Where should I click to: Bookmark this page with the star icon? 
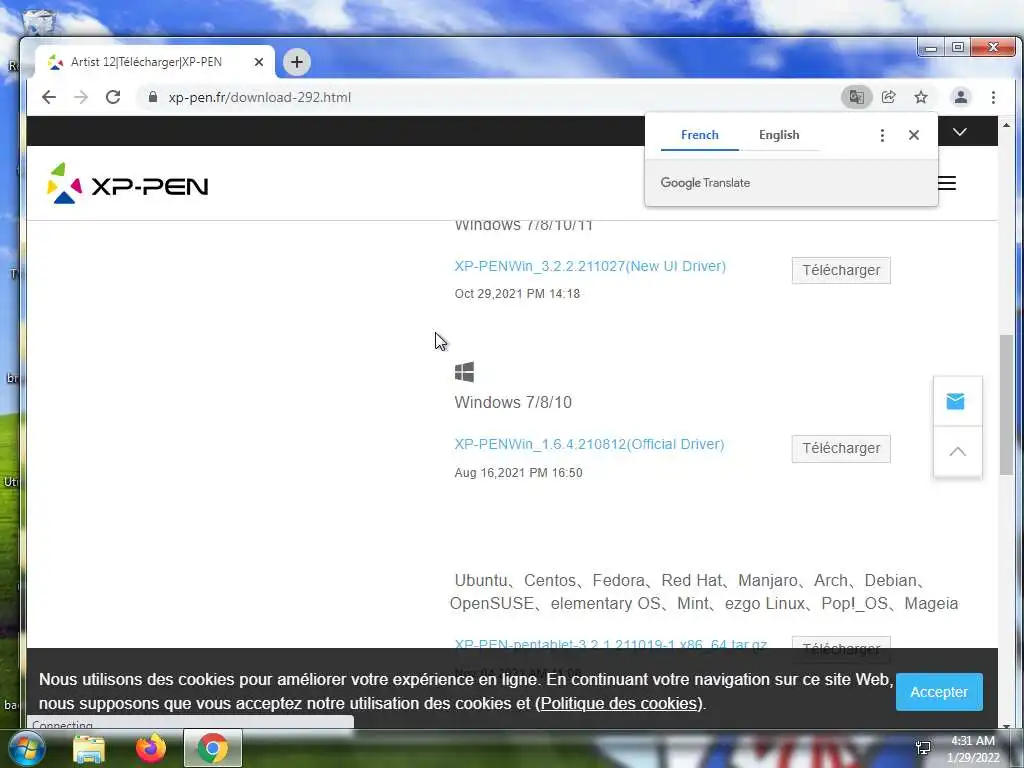921,97
